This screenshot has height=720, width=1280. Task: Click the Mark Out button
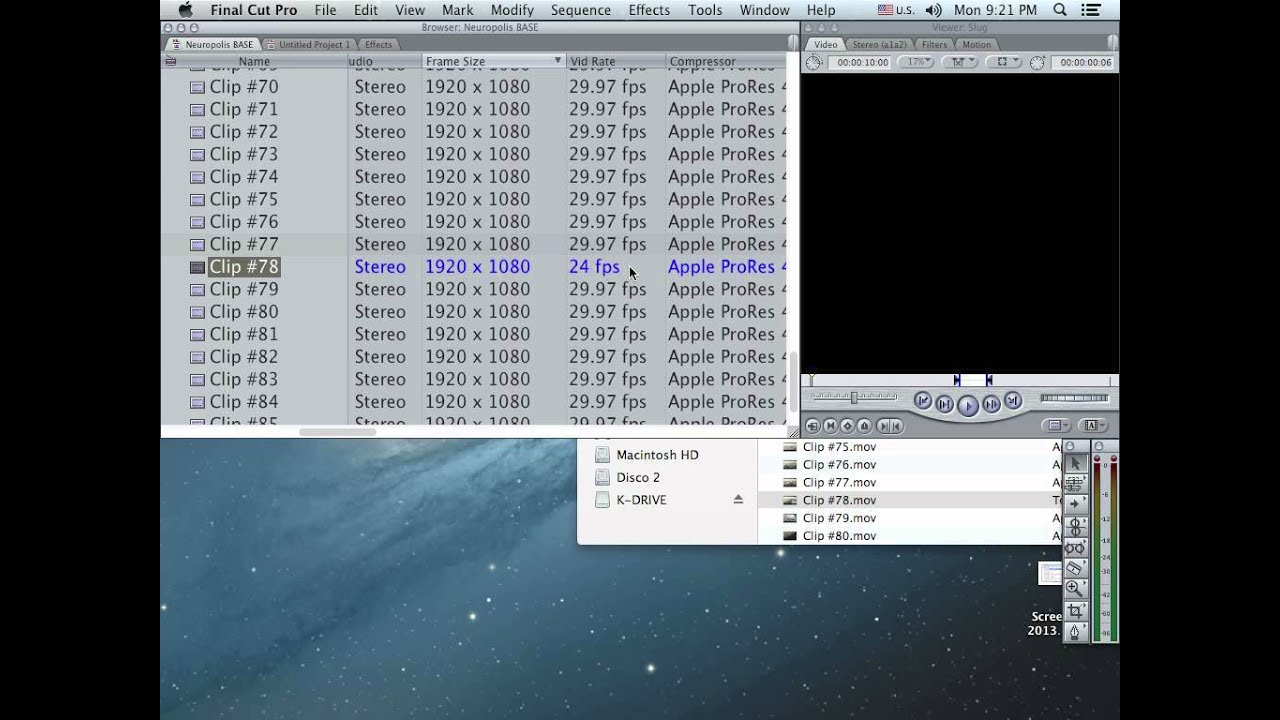896,426
